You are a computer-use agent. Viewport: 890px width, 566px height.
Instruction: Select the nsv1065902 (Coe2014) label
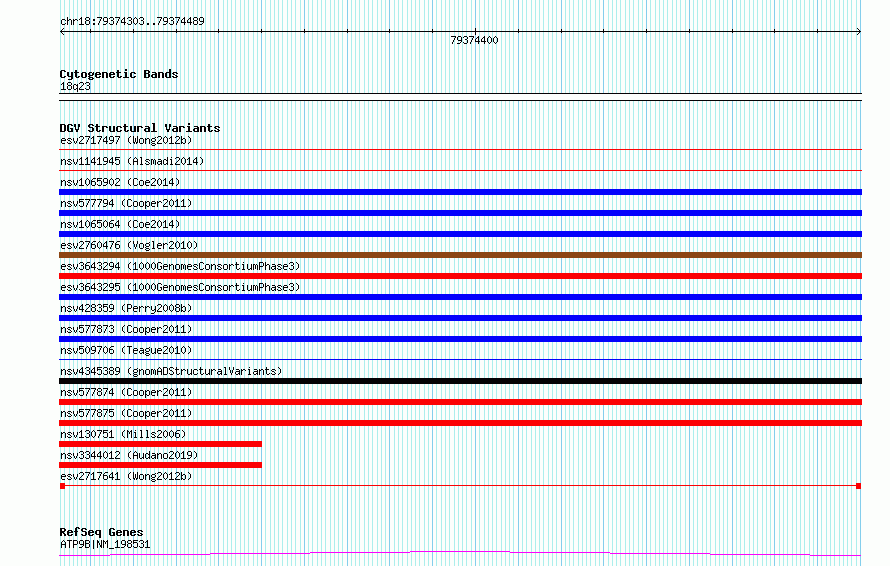[120, 182]
